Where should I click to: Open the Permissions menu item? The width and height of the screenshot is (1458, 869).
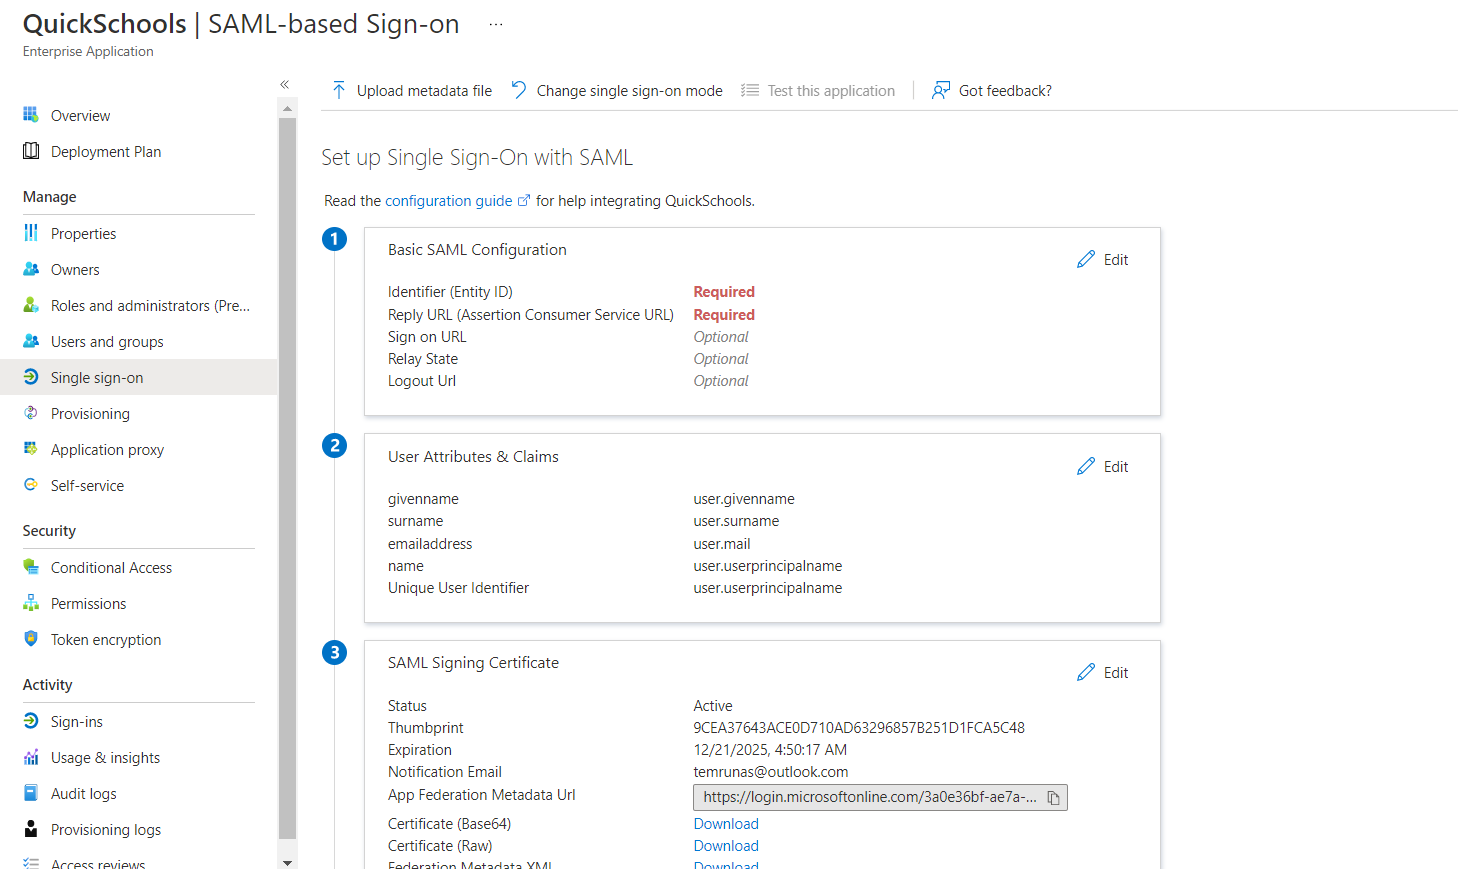click(x=88, y=603)
